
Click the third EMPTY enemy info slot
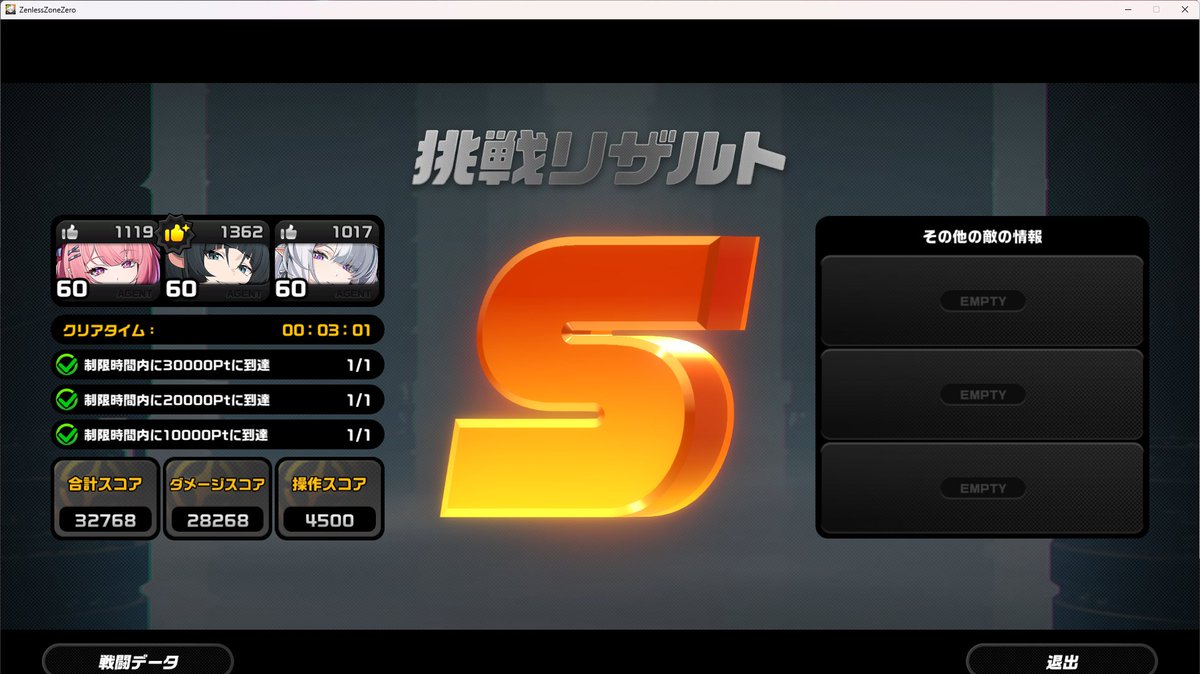pos(982,488)
